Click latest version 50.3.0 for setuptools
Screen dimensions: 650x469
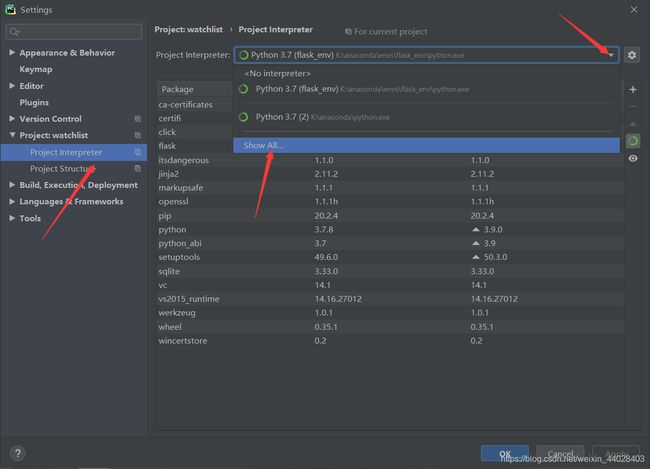pyautogui.click(x=495, y=258)
